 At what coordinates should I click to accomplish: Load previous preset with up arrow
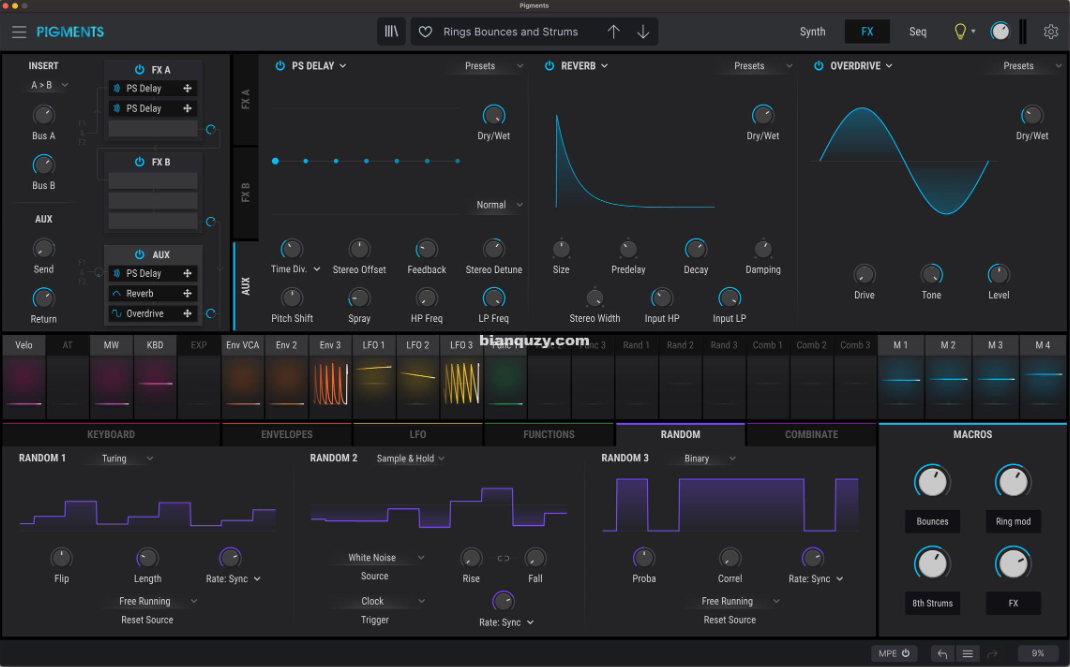pos(613,31)
